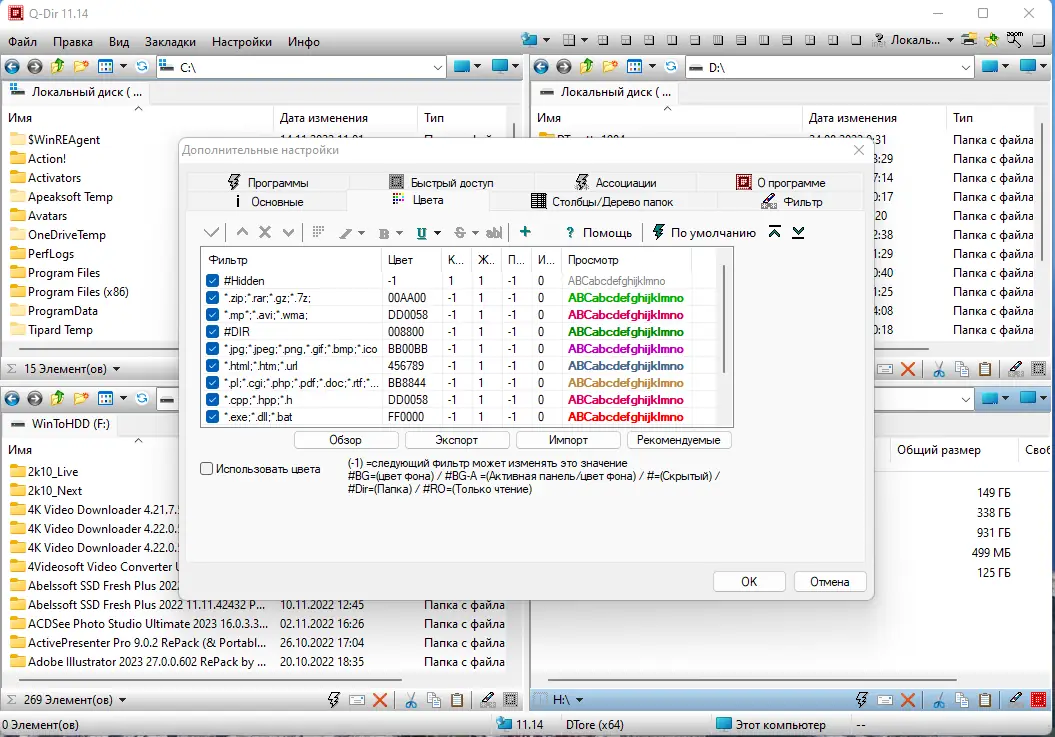
Task: Open the underline style dropdown arrow
Action: click(x=437, y=233)
